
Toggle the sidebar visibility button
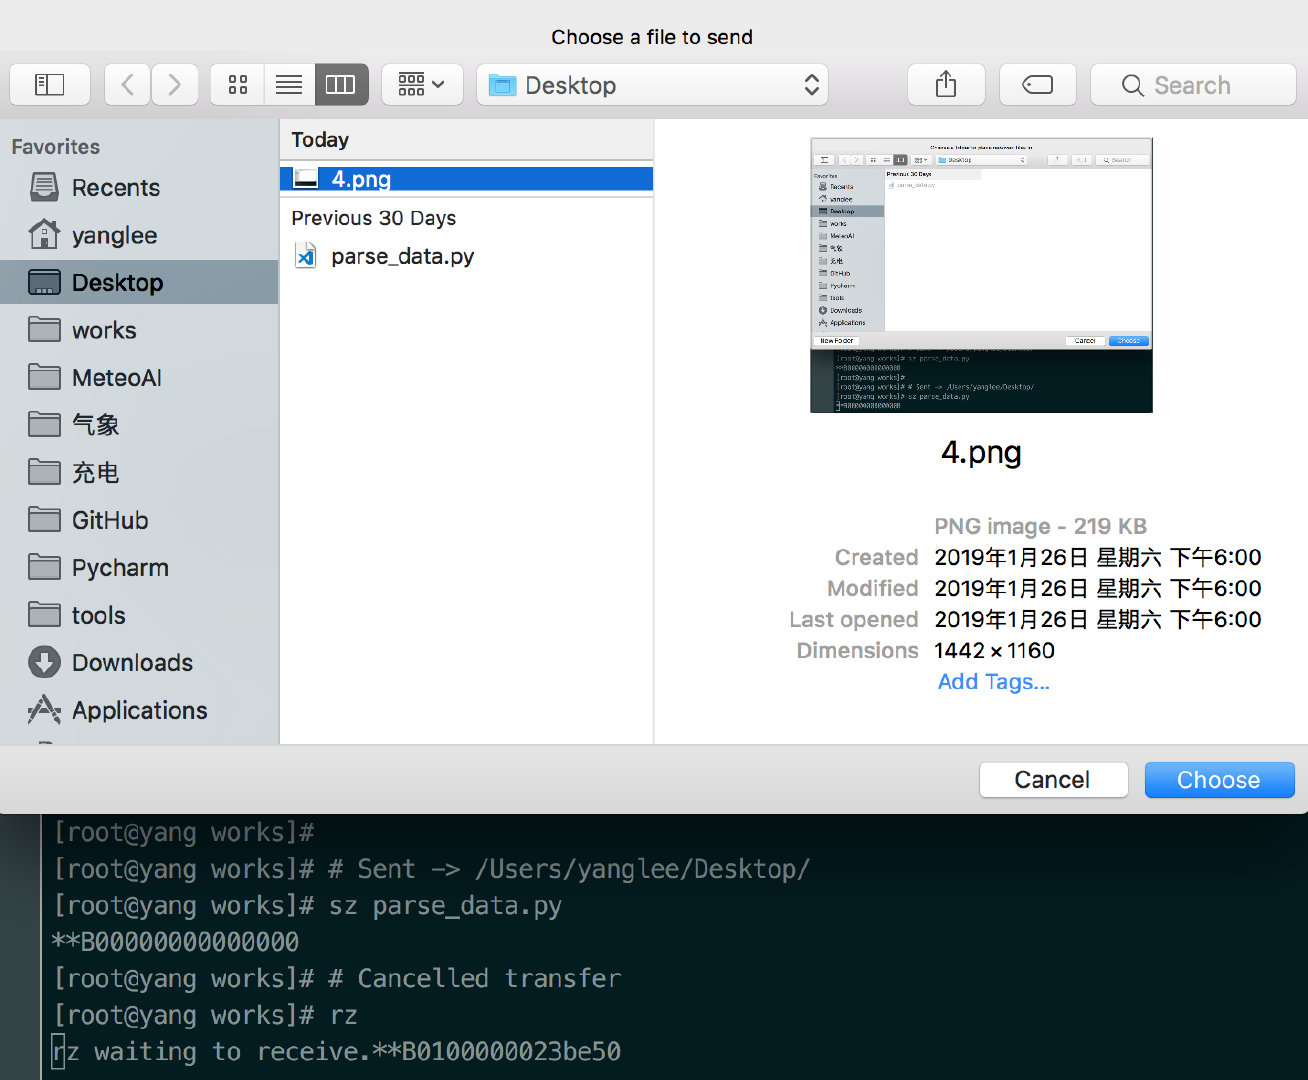point(50,85)
